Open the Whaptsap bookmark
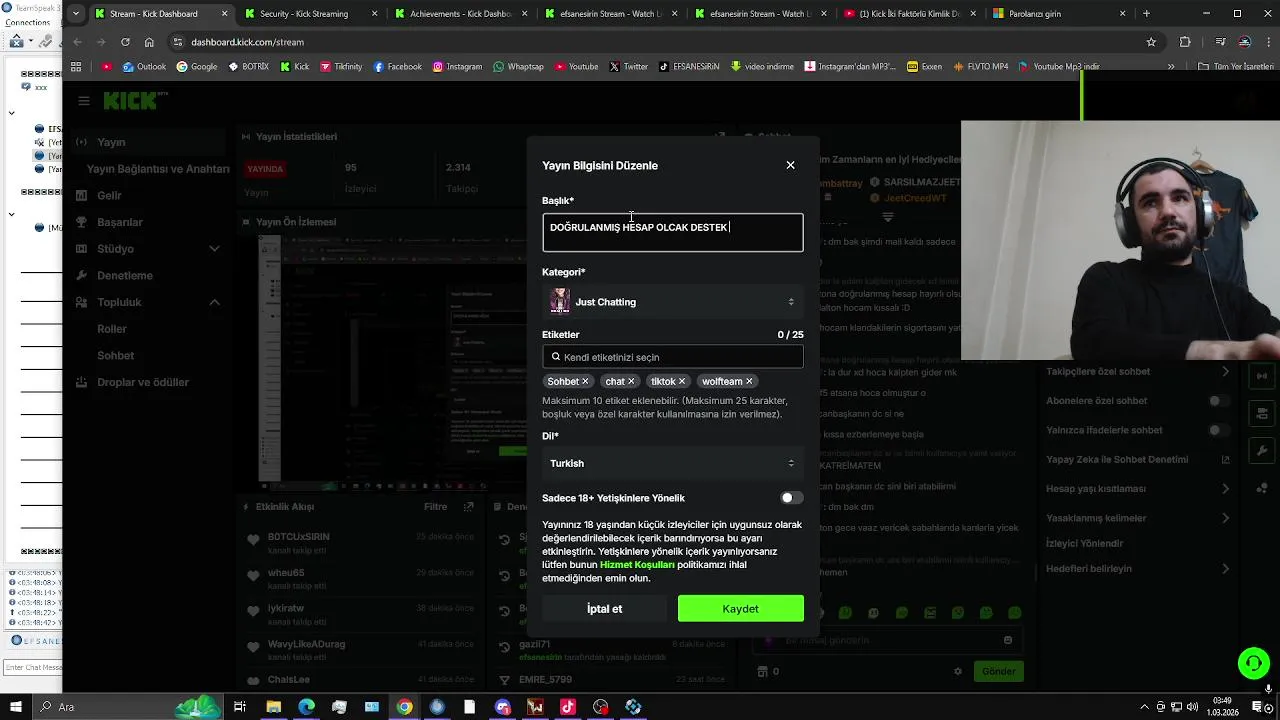This screenshot has height=720, width=1280. pyautogui.click(x=518, y=67)
